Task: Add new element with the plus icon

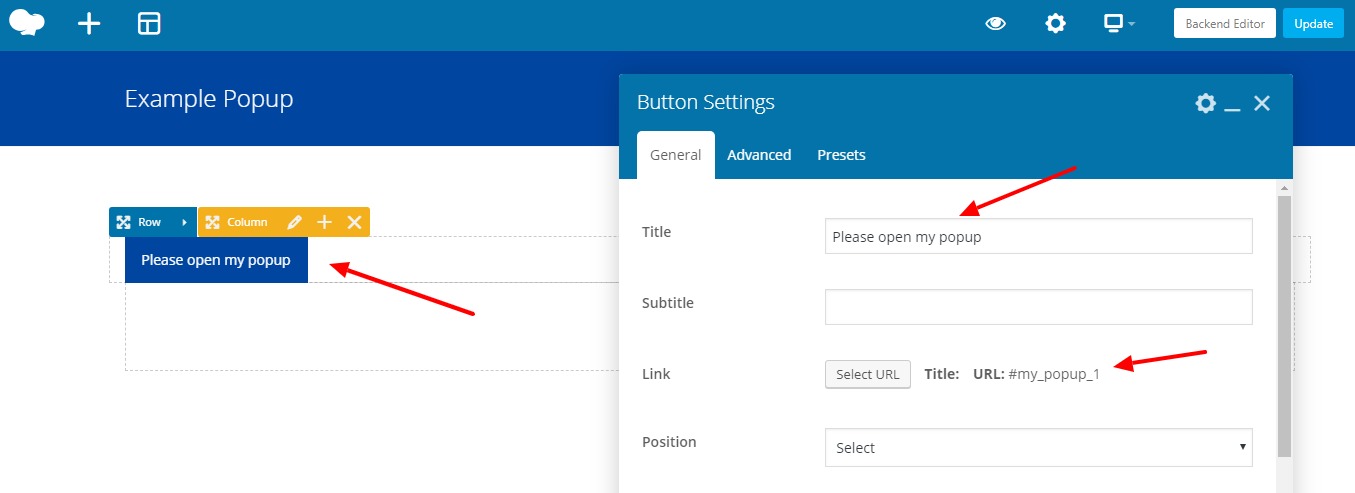Action: tap(90, 24)
